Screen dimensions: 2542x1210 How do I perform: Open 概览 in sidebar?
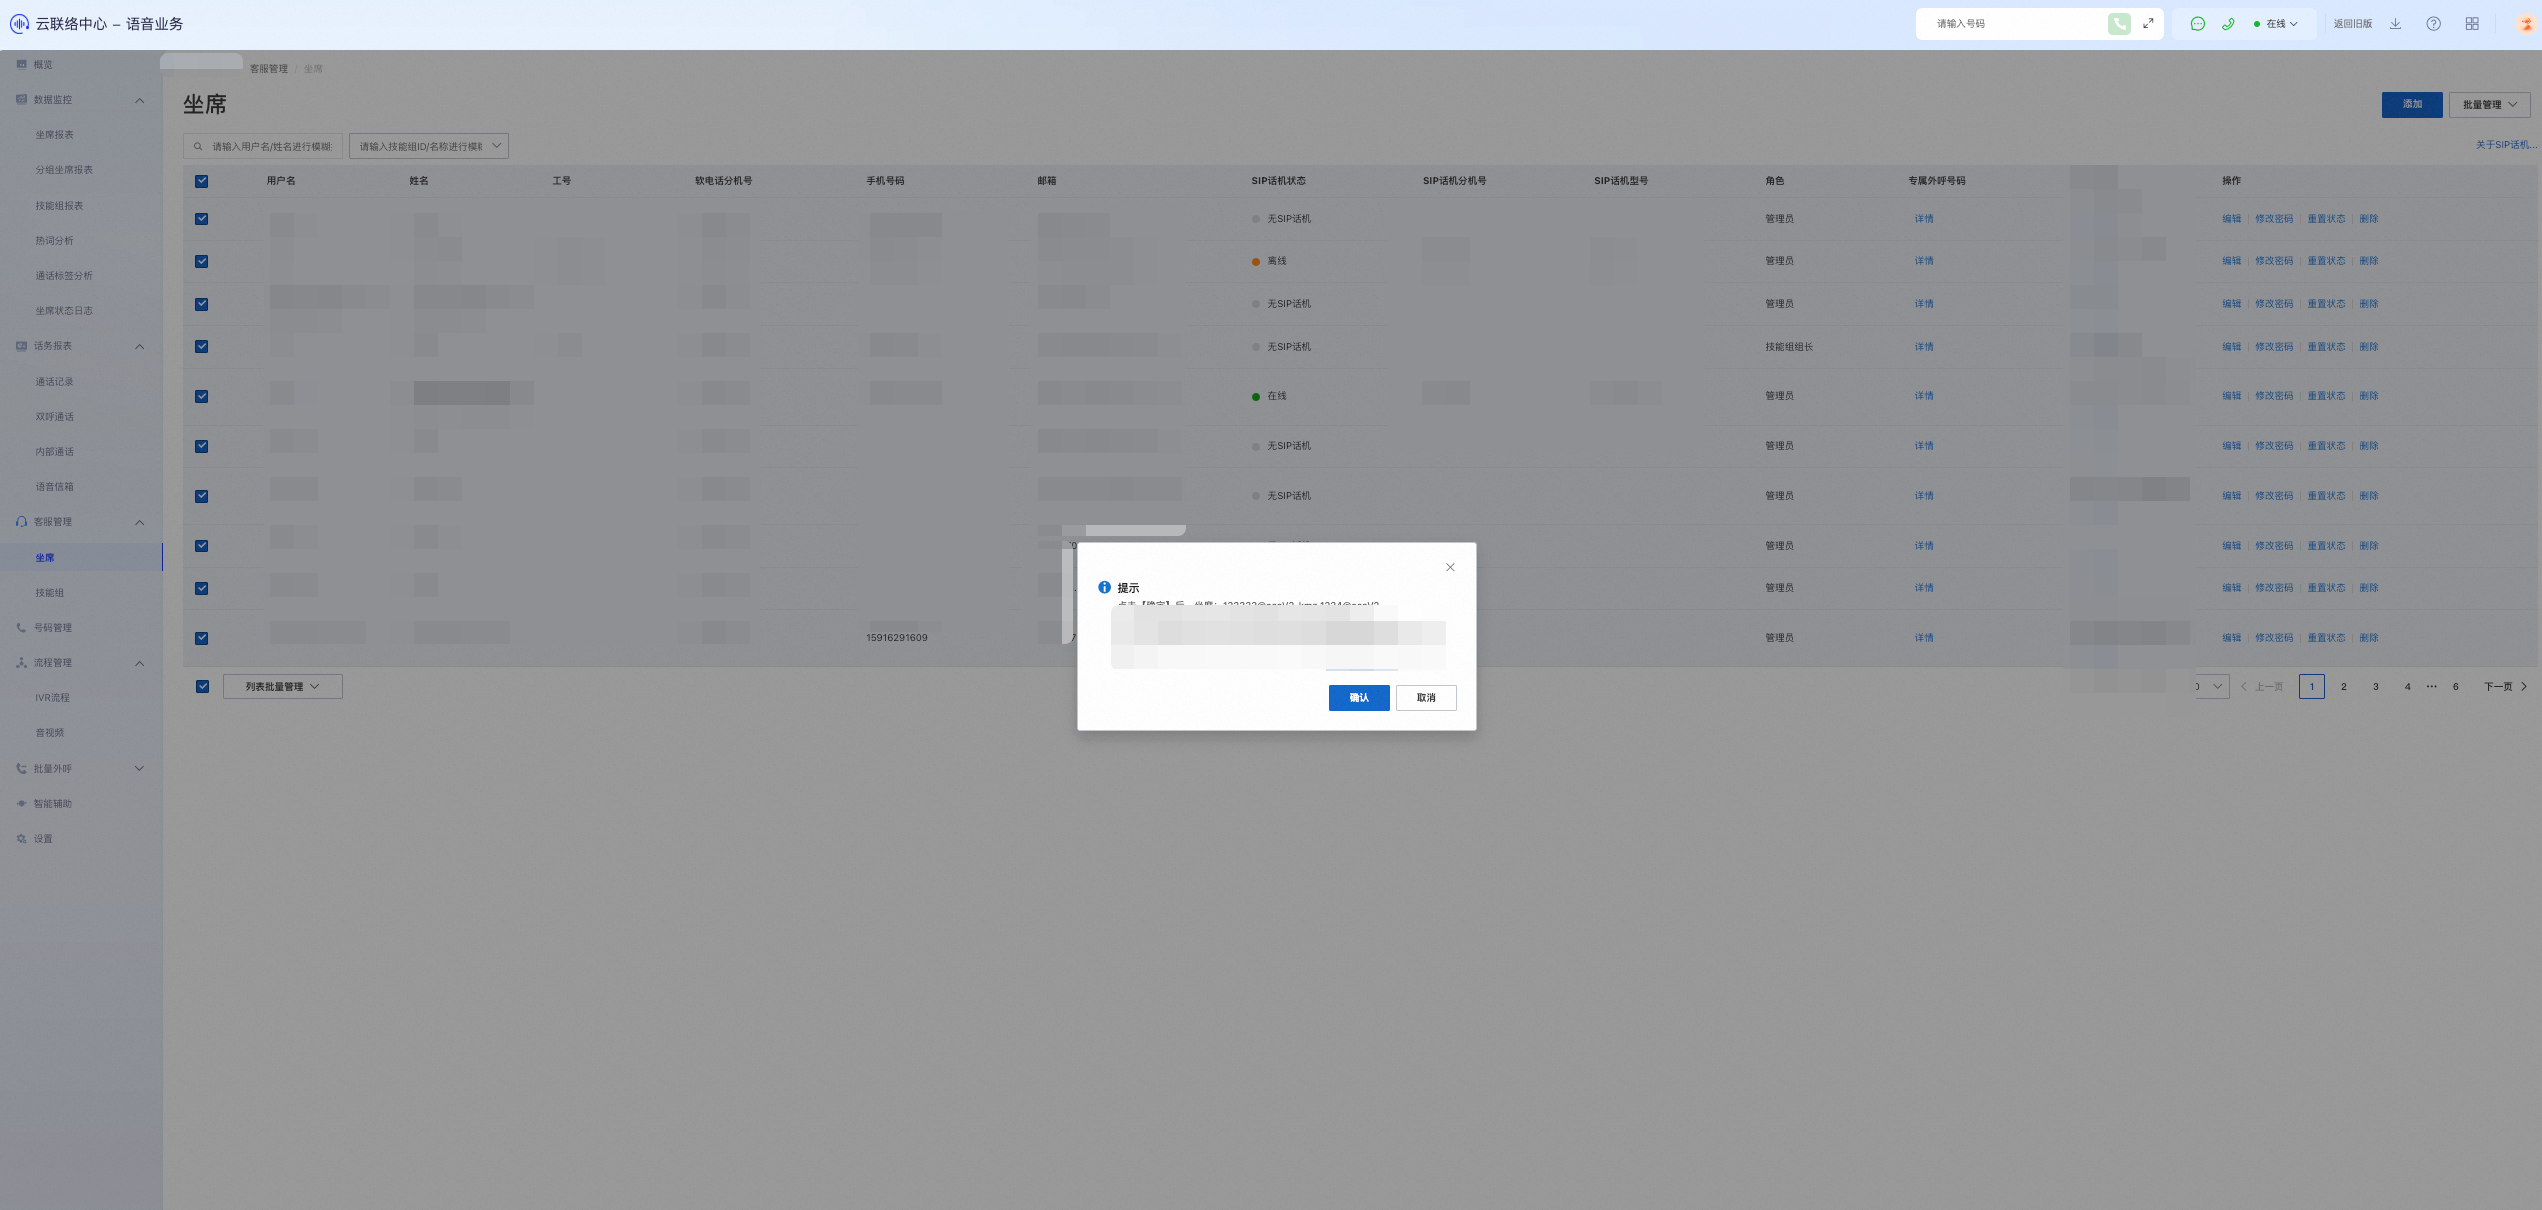pos(43,65)
